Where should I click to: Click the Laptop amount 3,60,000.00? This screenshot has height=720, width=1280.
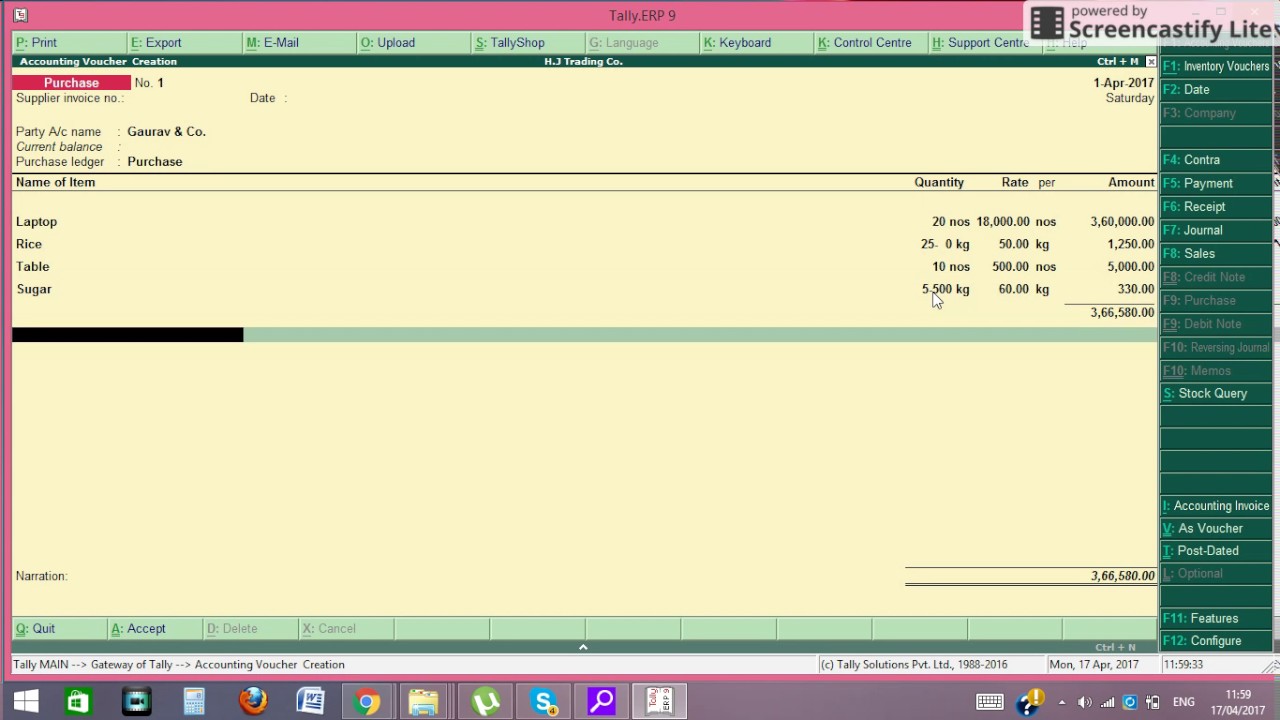point(1122,222)
